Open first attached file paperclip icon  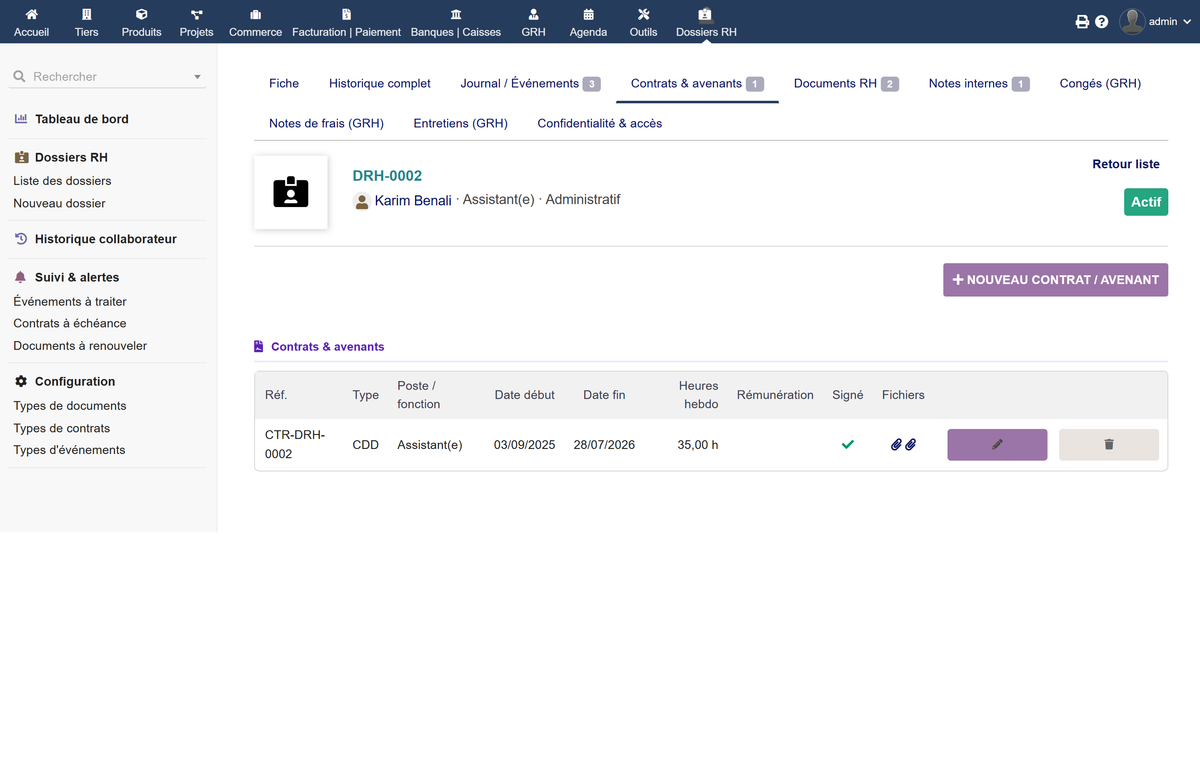[x=897, y=445]
